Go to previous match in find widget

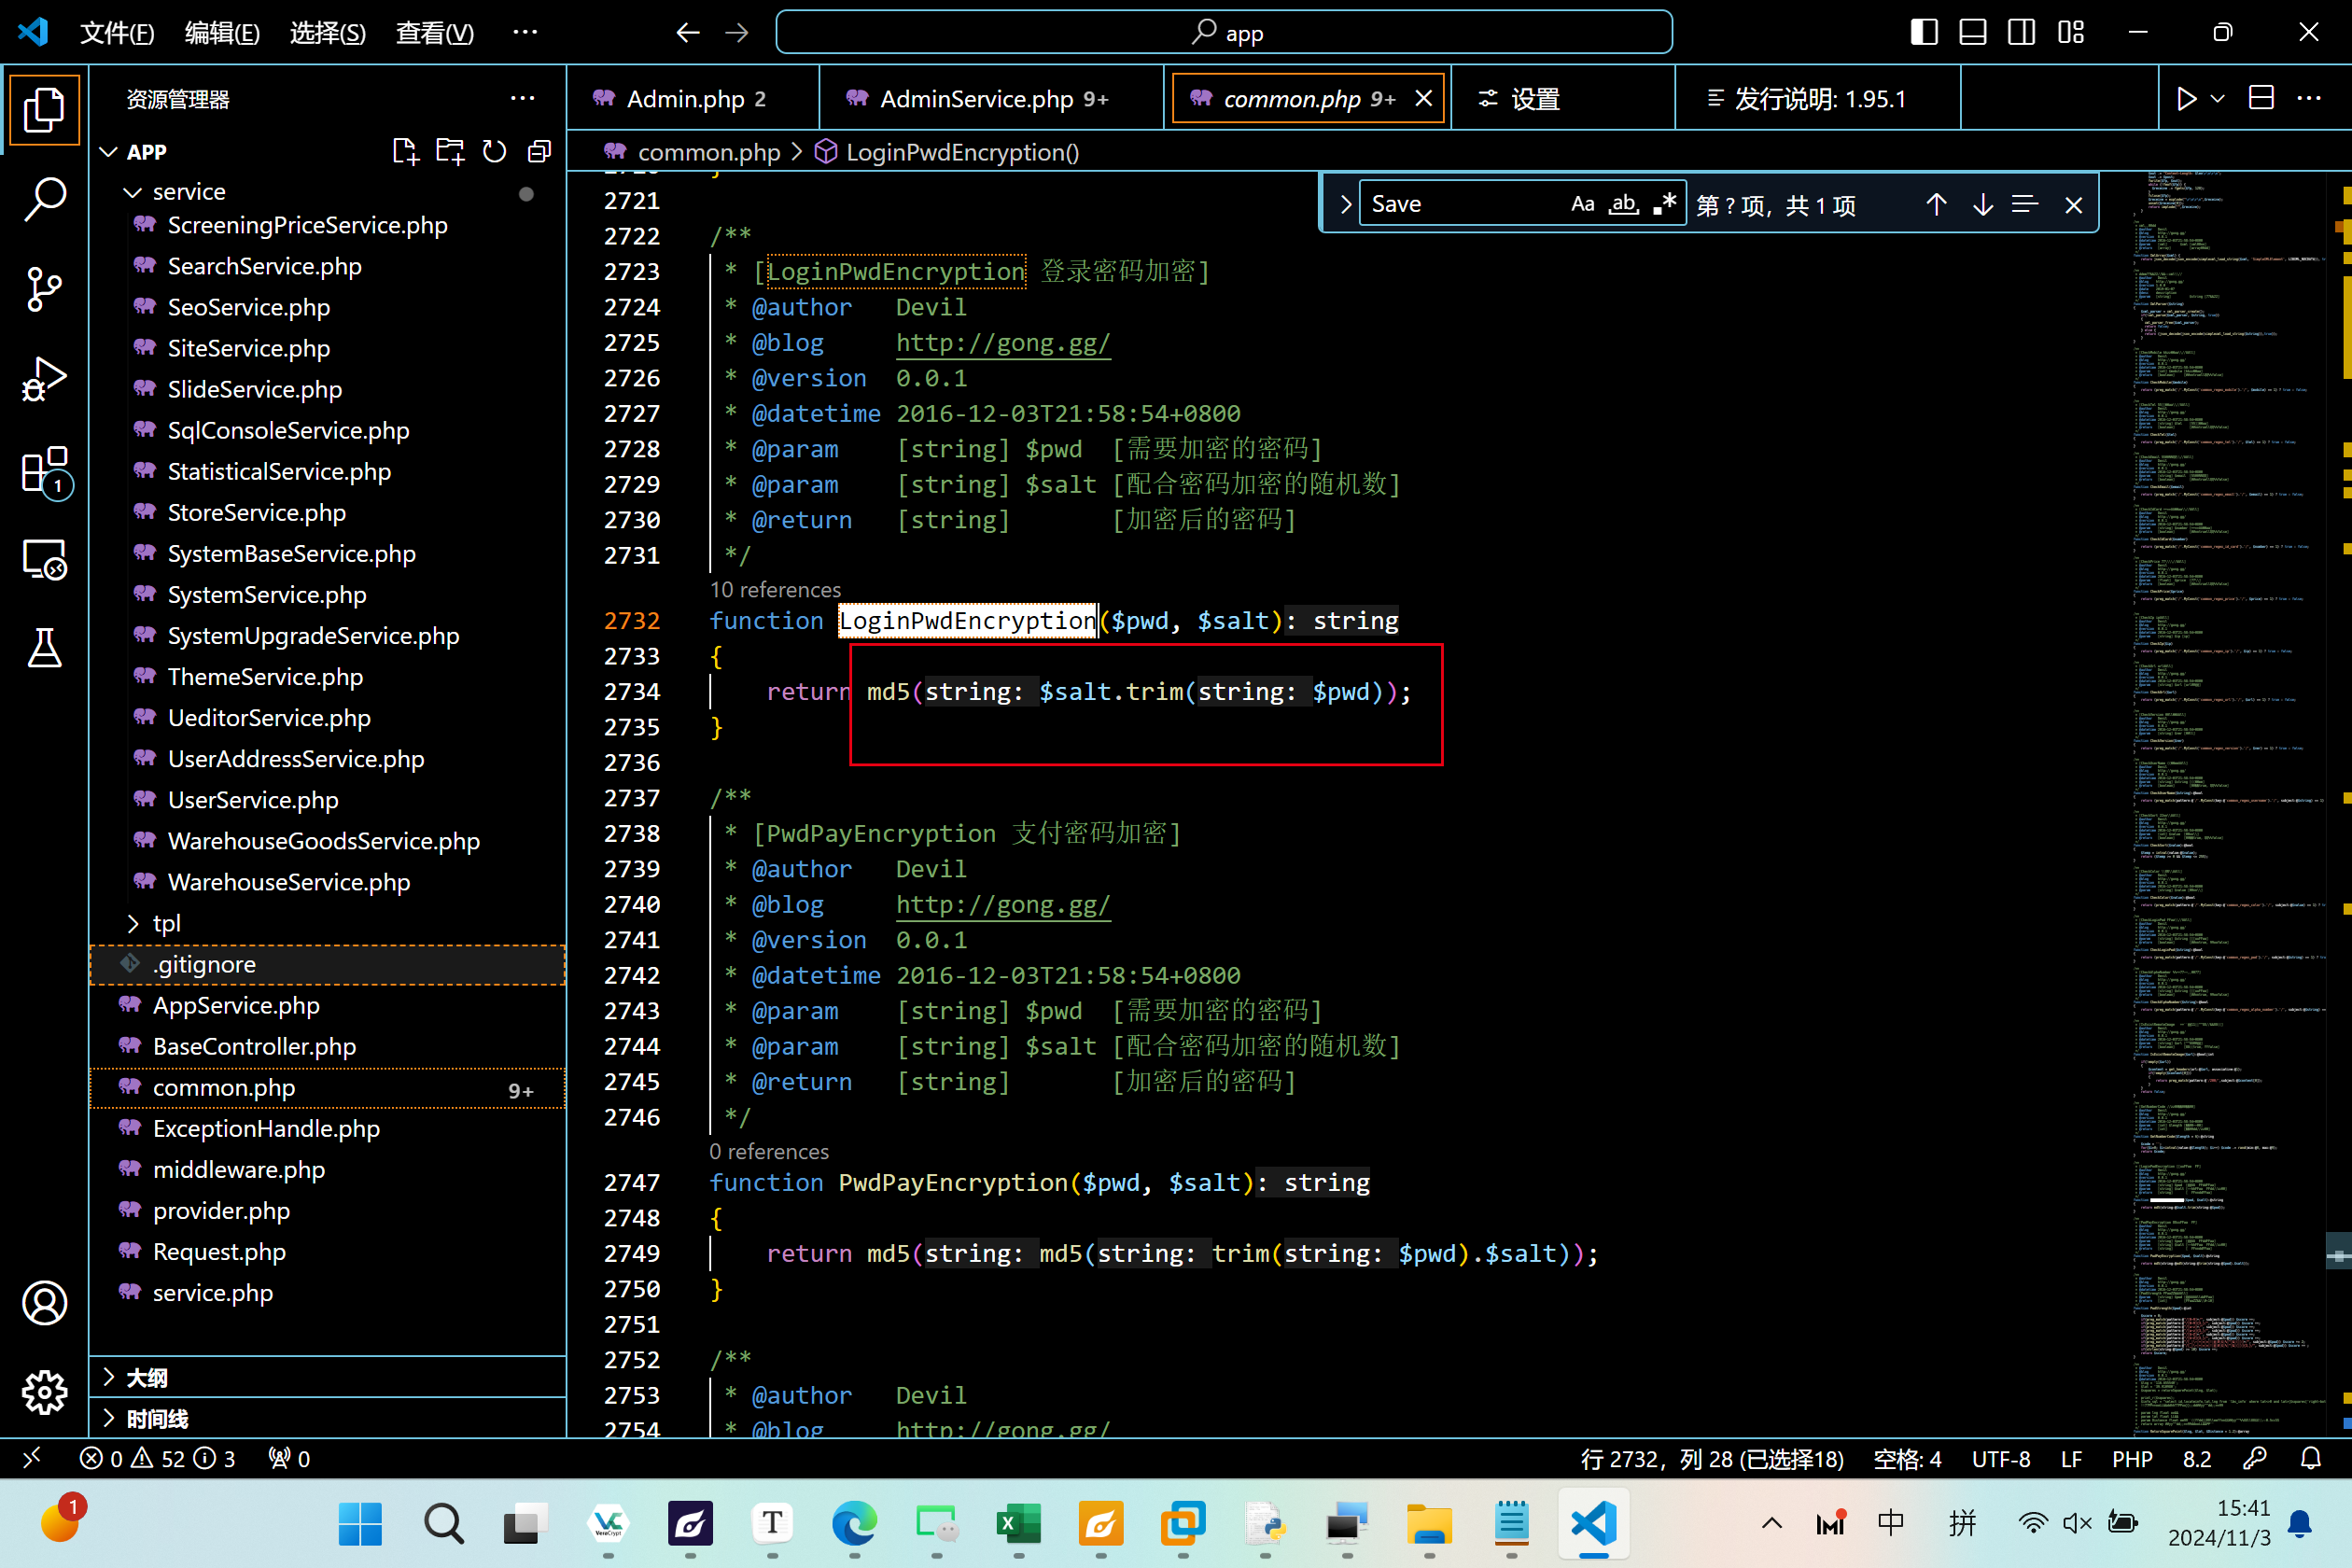1936,204
